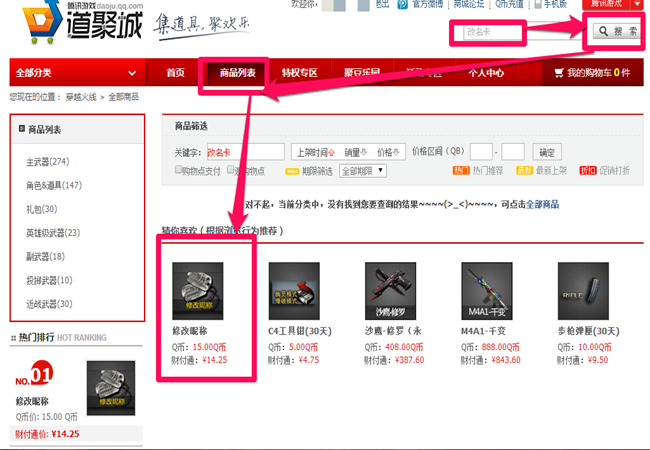Viewport: 650px width, 450px height.
Task: Sort by 价格 arrow
Action: [396, 152]
